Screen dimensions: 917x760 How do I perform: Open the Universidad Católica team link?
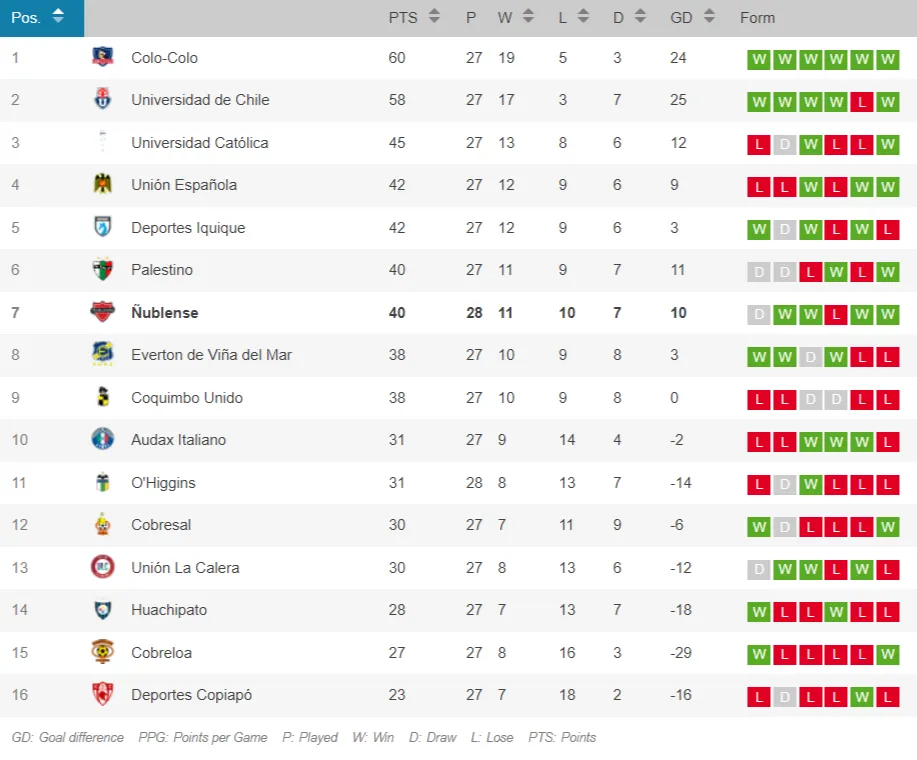[199, 143]
